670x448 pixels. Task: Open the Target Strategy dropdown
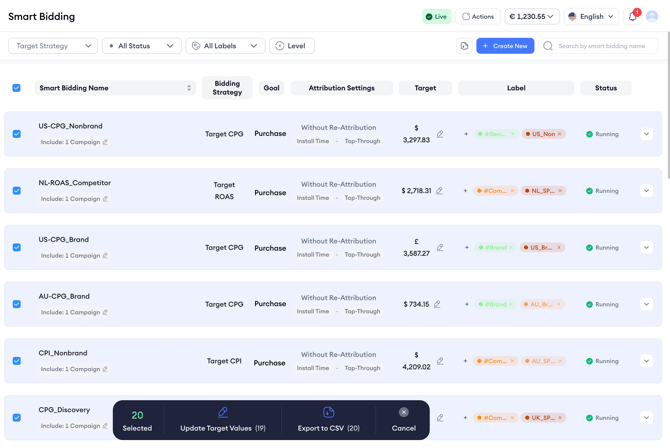[x=53, y=46]
